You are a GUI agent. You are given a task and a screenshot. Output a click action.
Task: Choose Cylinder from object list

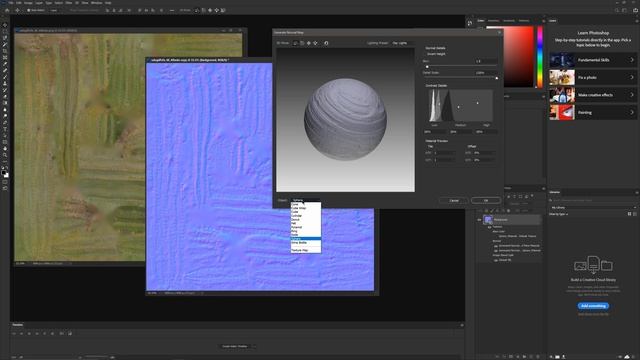point(306,216)
